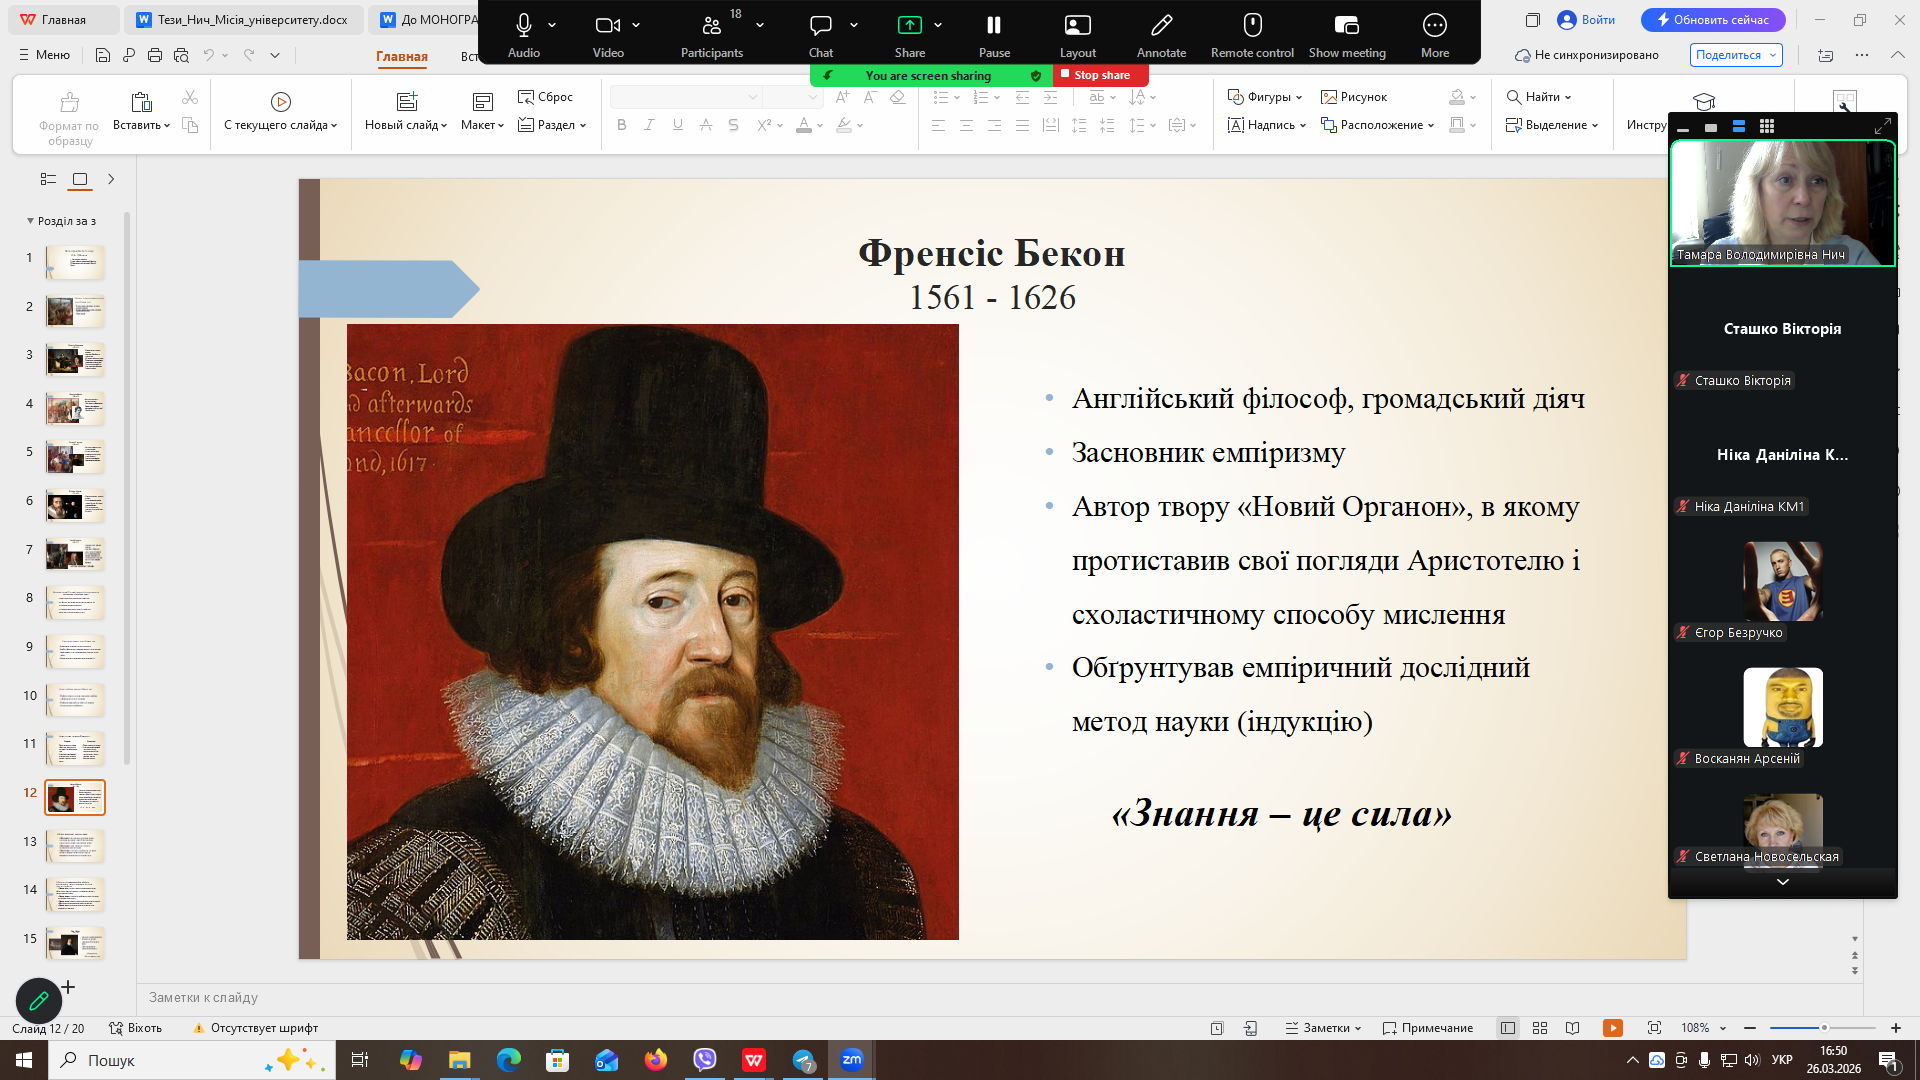The image size is (1920, 1080).
Task: Toggle normal view button in status bar
Action: pyautogui.click(x=1508, y=1028)
